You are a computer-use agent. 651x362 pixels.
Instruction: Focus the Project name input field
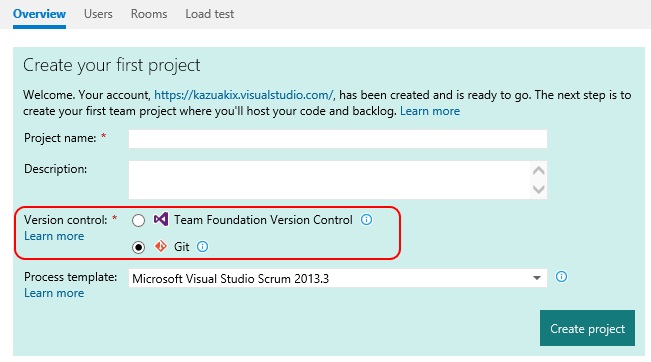tap(338, 139)
